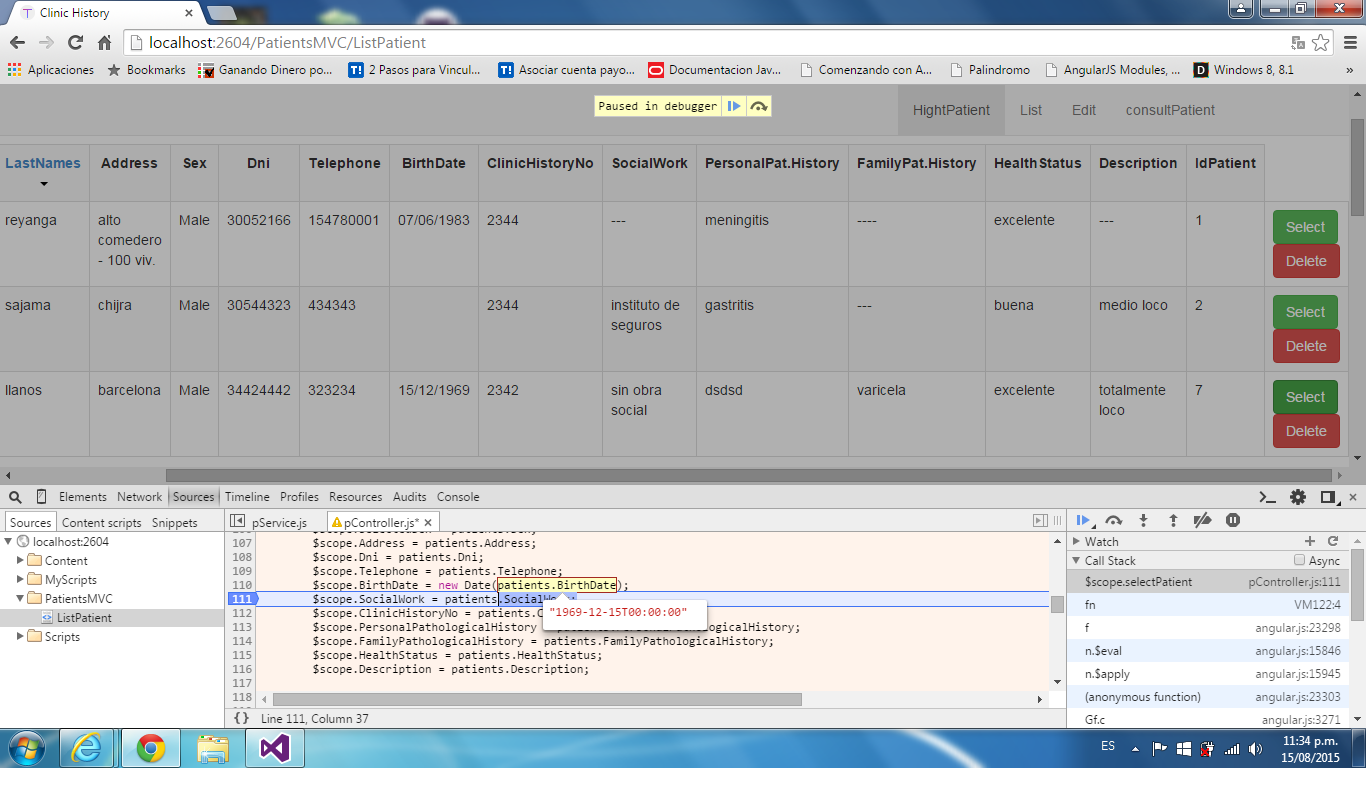
Task: Open the Snippets navigator tab
Action: tap(175, 522)
